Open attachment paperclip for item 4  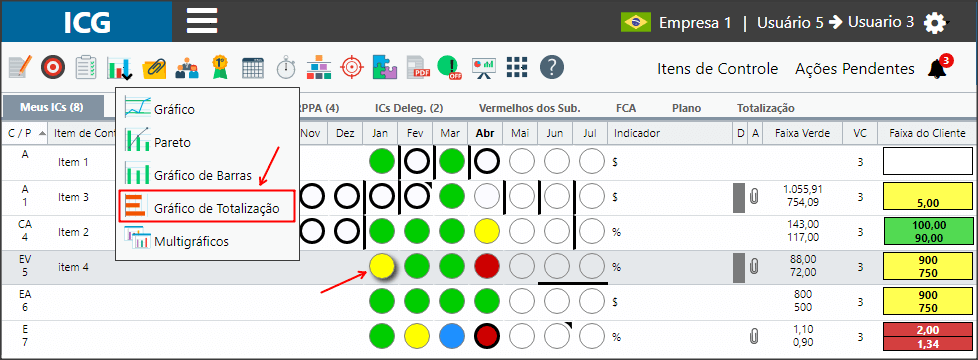click(x=754, y=267)
